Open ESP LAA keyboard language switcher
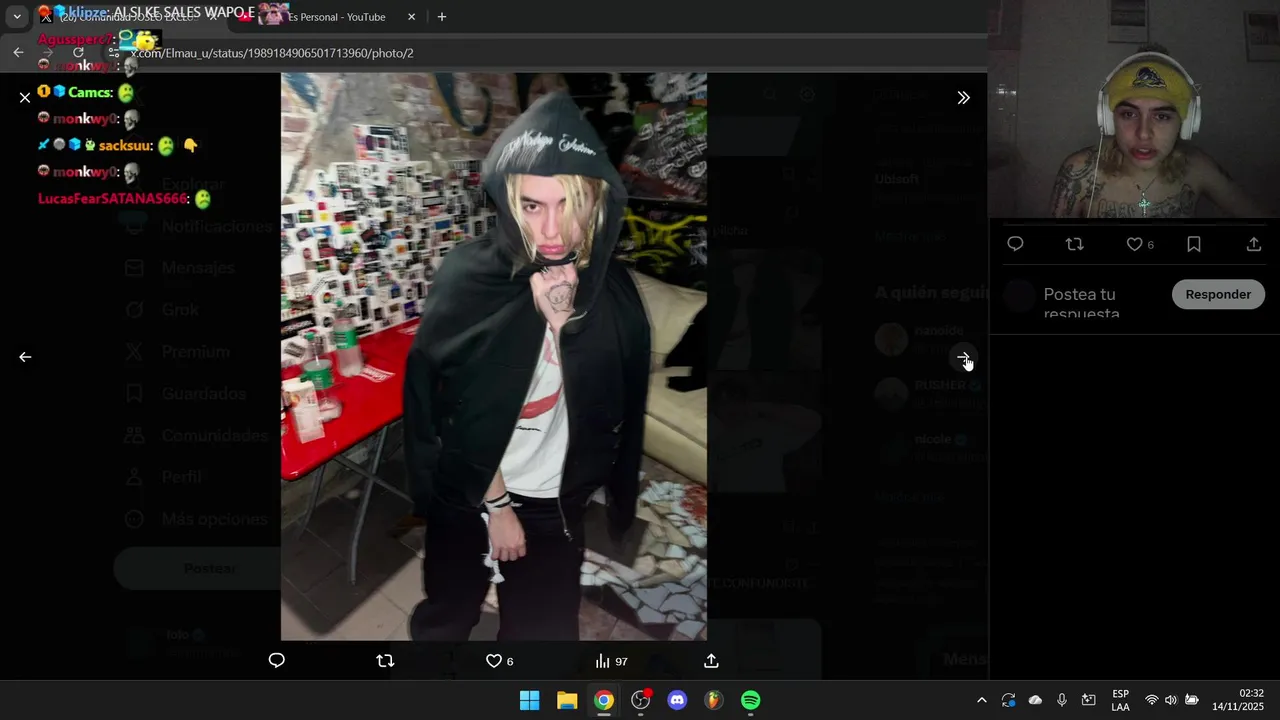This screenshot has width=1280, height=720. (1121, 700)
